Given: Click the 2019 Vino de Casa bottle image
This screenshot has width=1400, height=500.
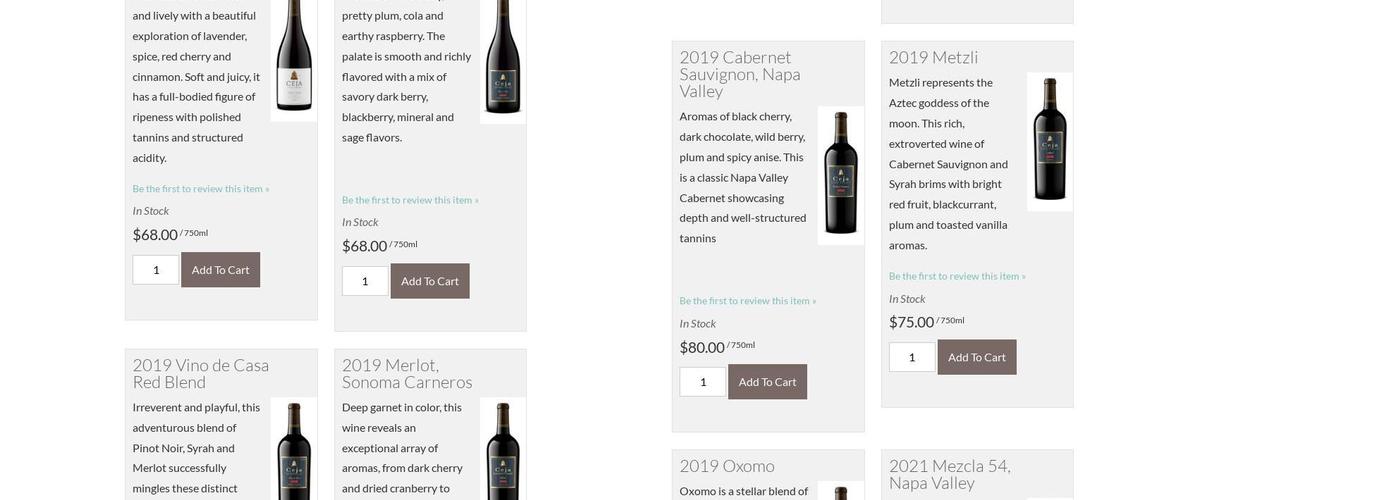Looking at the screenshot, I should click(x=293, y=450).
